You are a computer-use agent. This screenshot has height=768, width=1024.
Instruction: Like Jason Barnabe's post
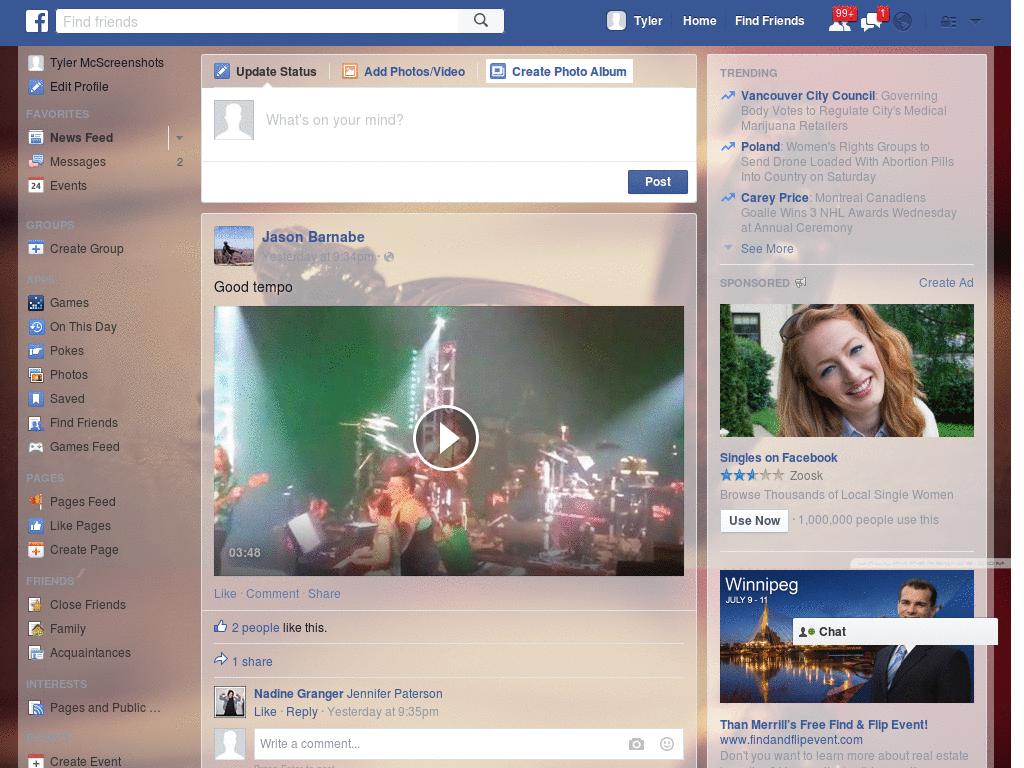tap(225, 594)
